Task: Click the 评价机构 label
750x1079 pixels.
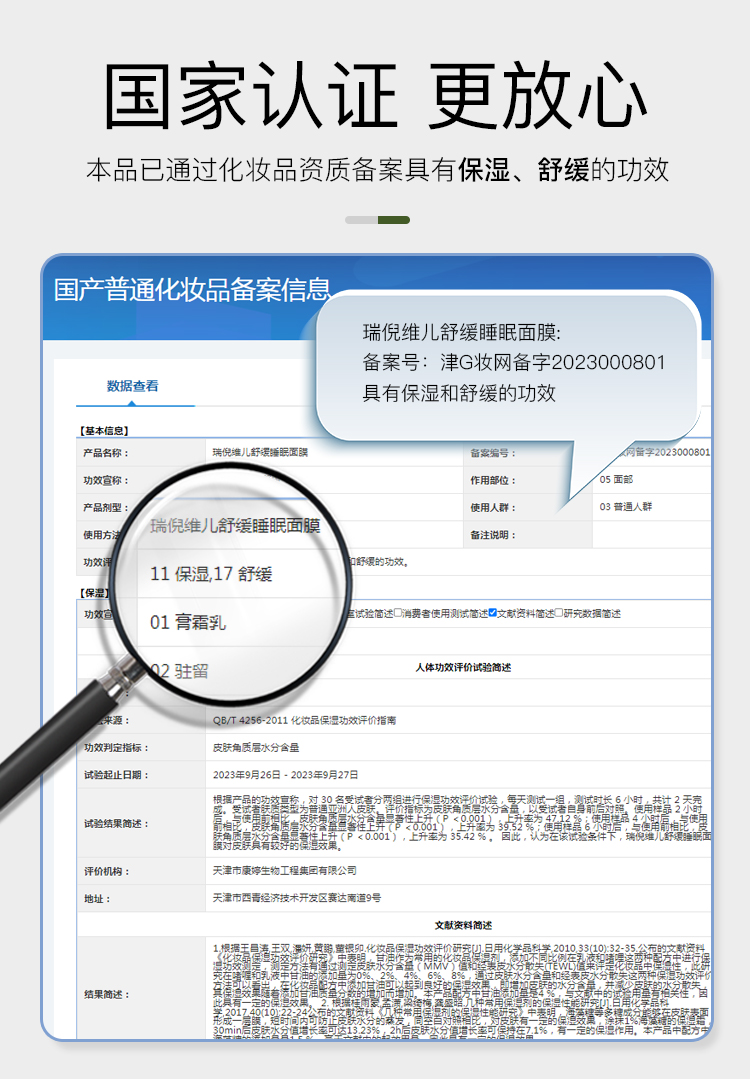Action: 106,871
